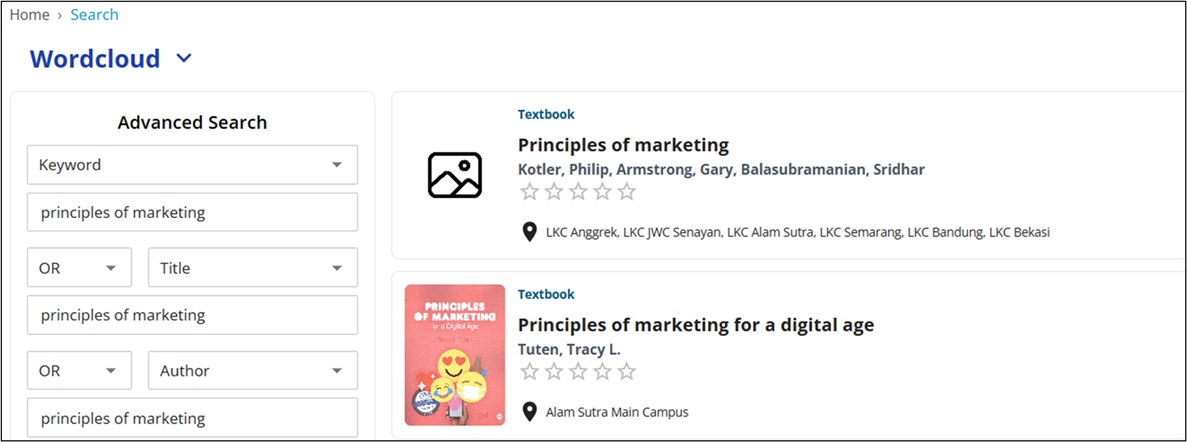The width and height of the screenshot is (1187, 442).
Task: Open the Principles of marketing title link
Action: [623, 145]
